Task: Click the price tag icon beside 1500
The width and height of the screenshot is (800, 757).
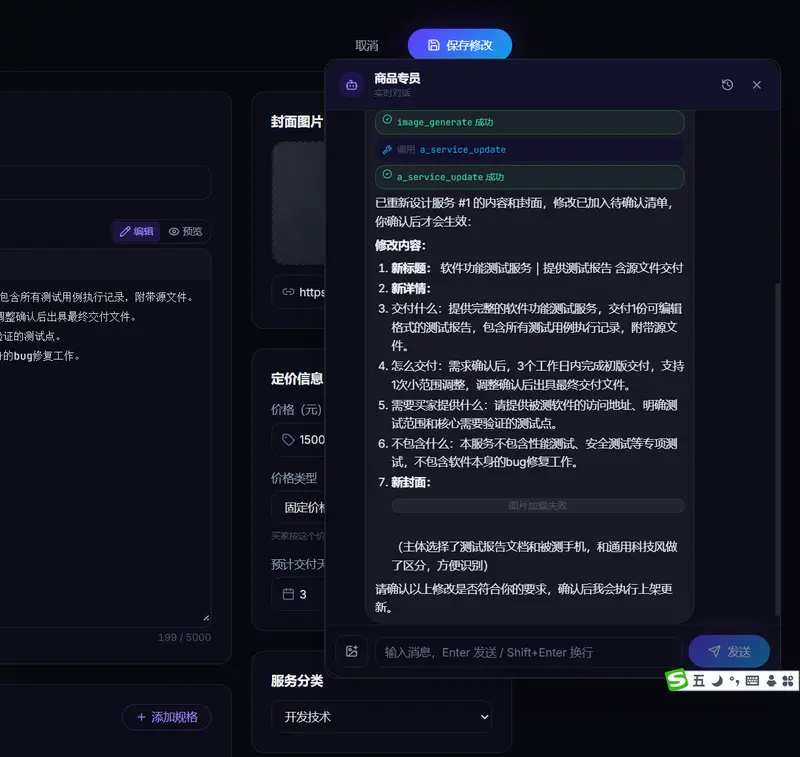Action: click(x=288, y=440)
